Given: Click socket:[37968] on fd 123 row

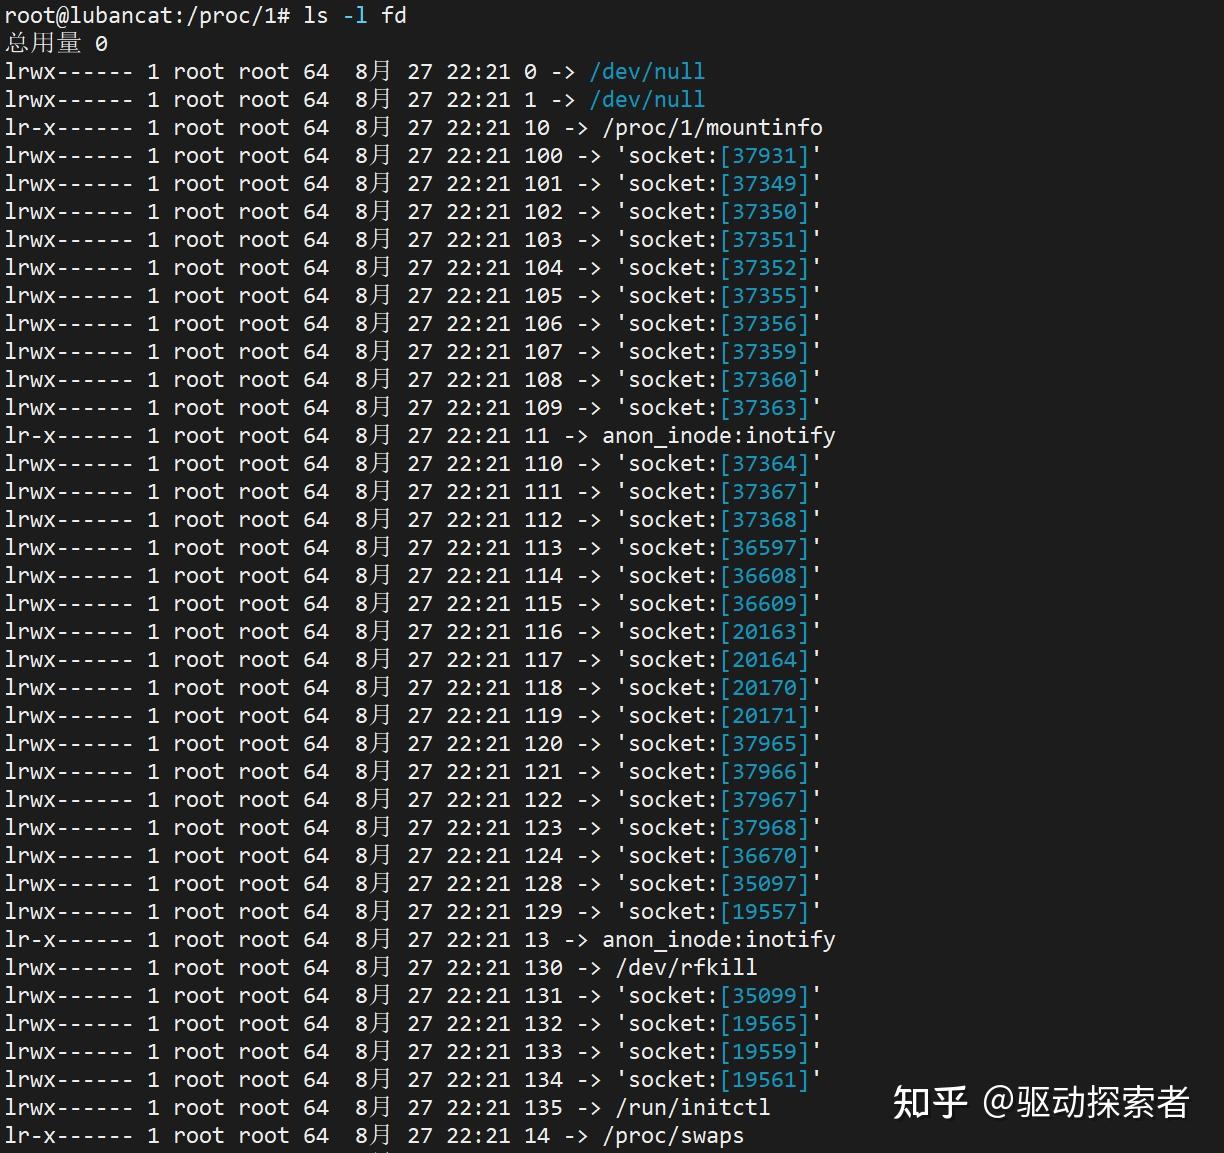Looking at the screenshot, I should [719, 827].
